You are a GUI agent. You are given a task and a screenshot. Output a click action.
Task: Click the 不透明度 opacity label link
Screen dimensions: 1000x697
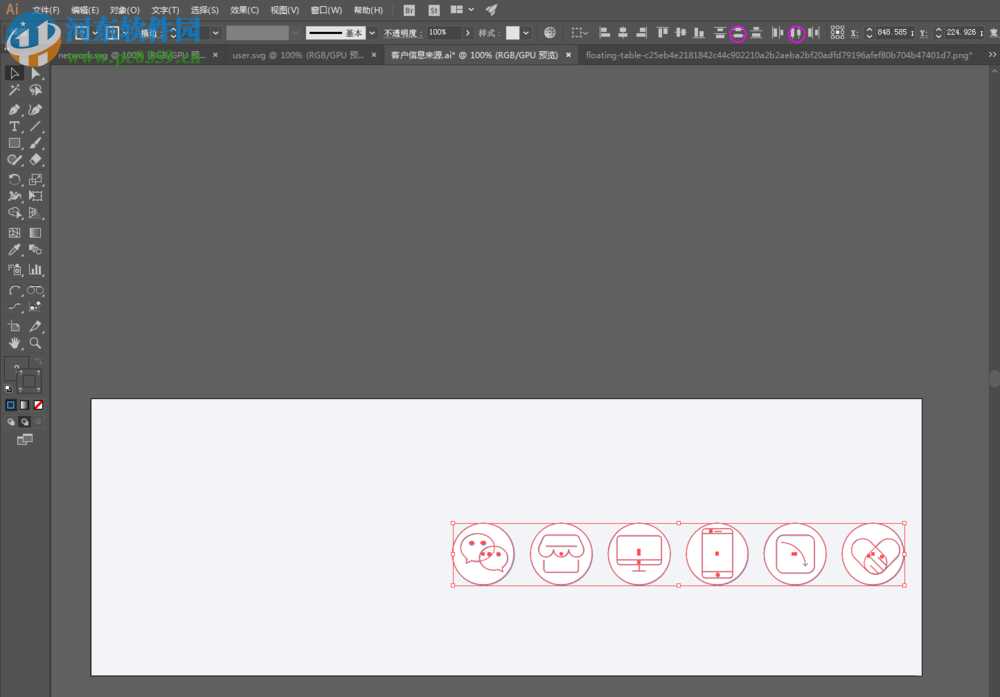(x=403, y=33)
